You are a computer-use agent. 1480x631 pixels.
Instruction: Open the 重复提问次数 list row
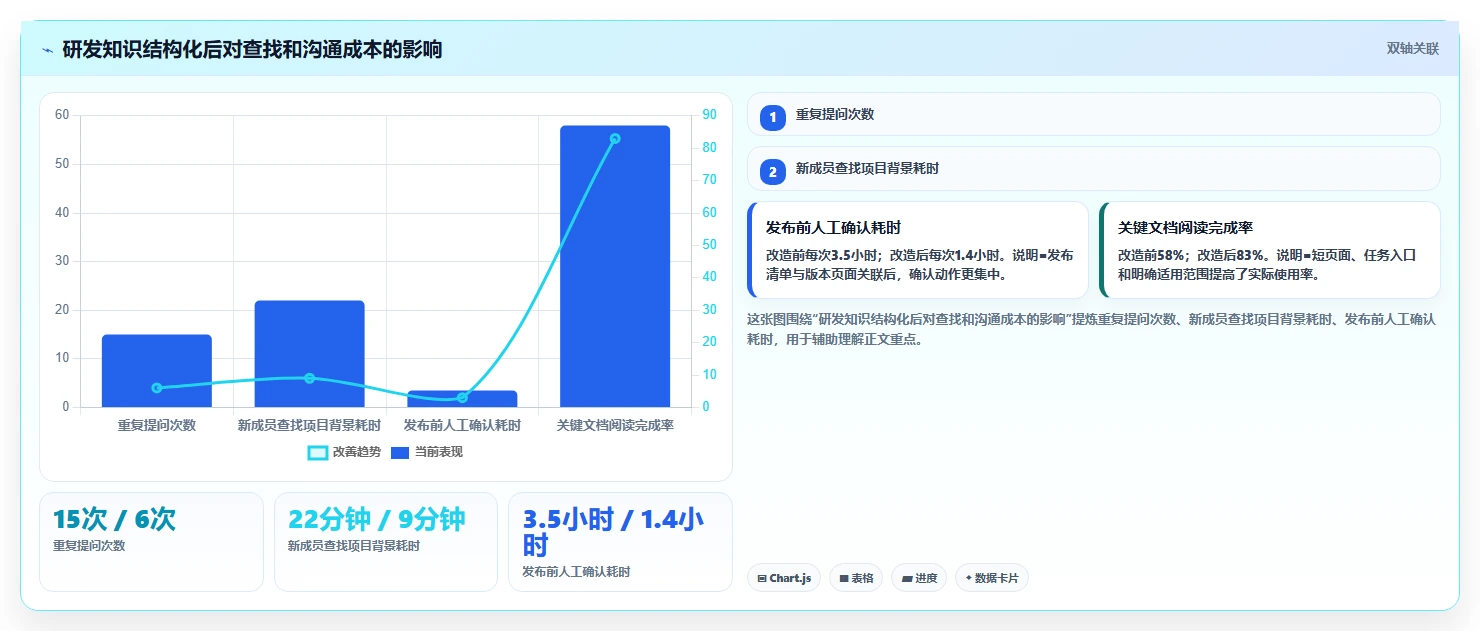1093,114
